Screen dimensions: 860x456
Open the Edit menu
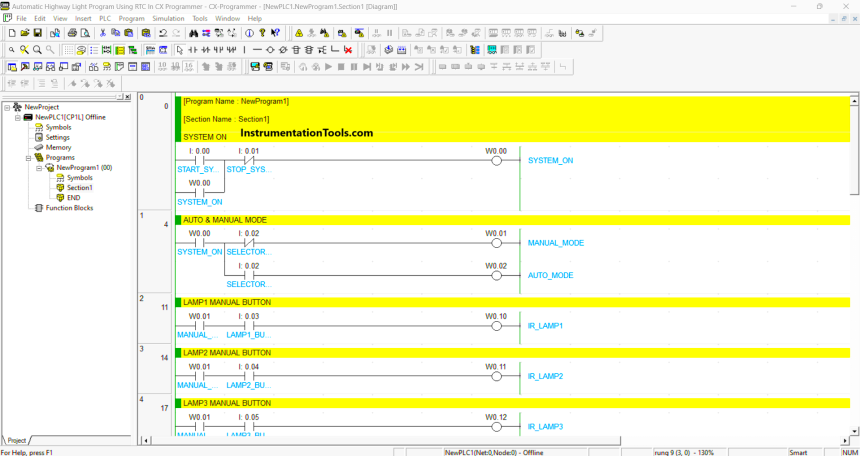(x=40, y=19)
